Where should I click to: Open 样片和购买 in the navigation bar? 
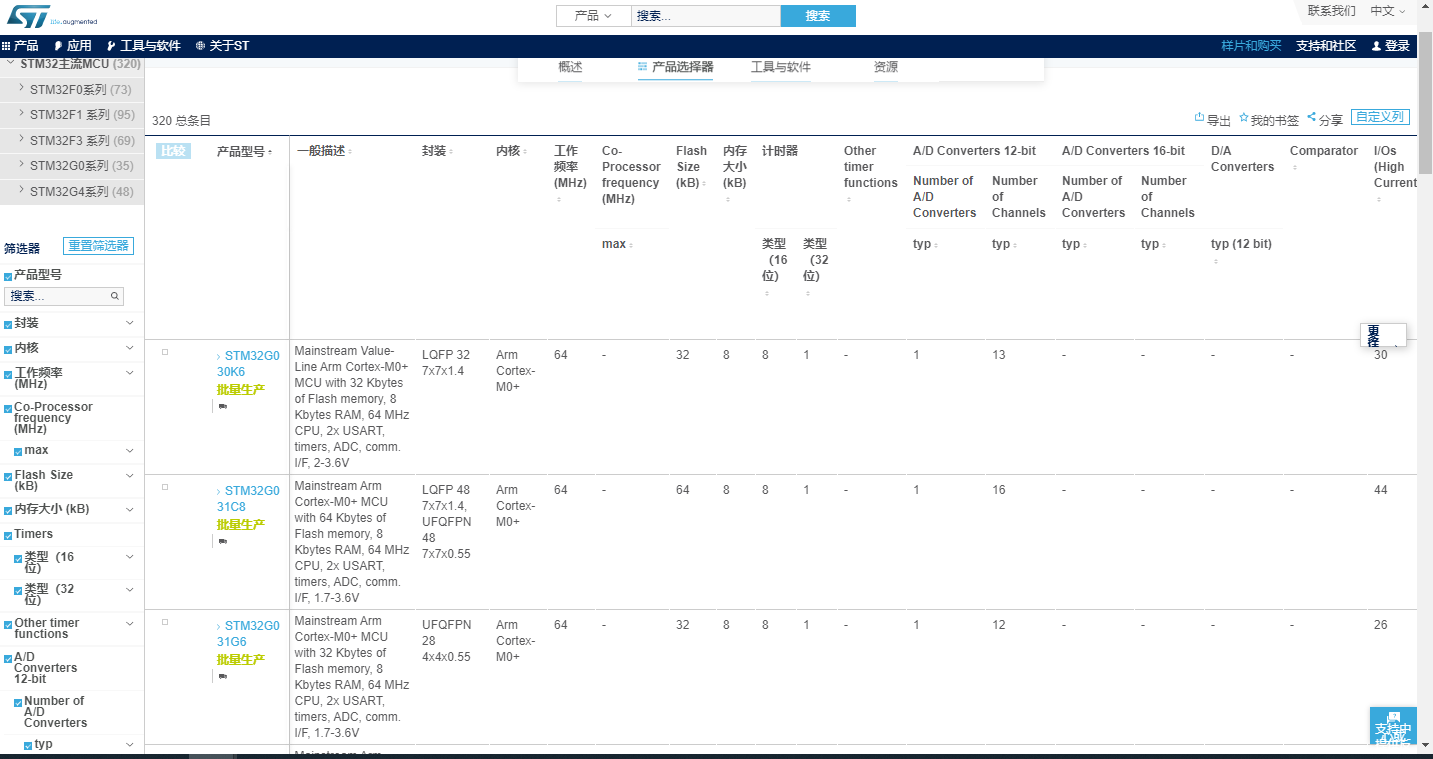(x=1251, y=46)
